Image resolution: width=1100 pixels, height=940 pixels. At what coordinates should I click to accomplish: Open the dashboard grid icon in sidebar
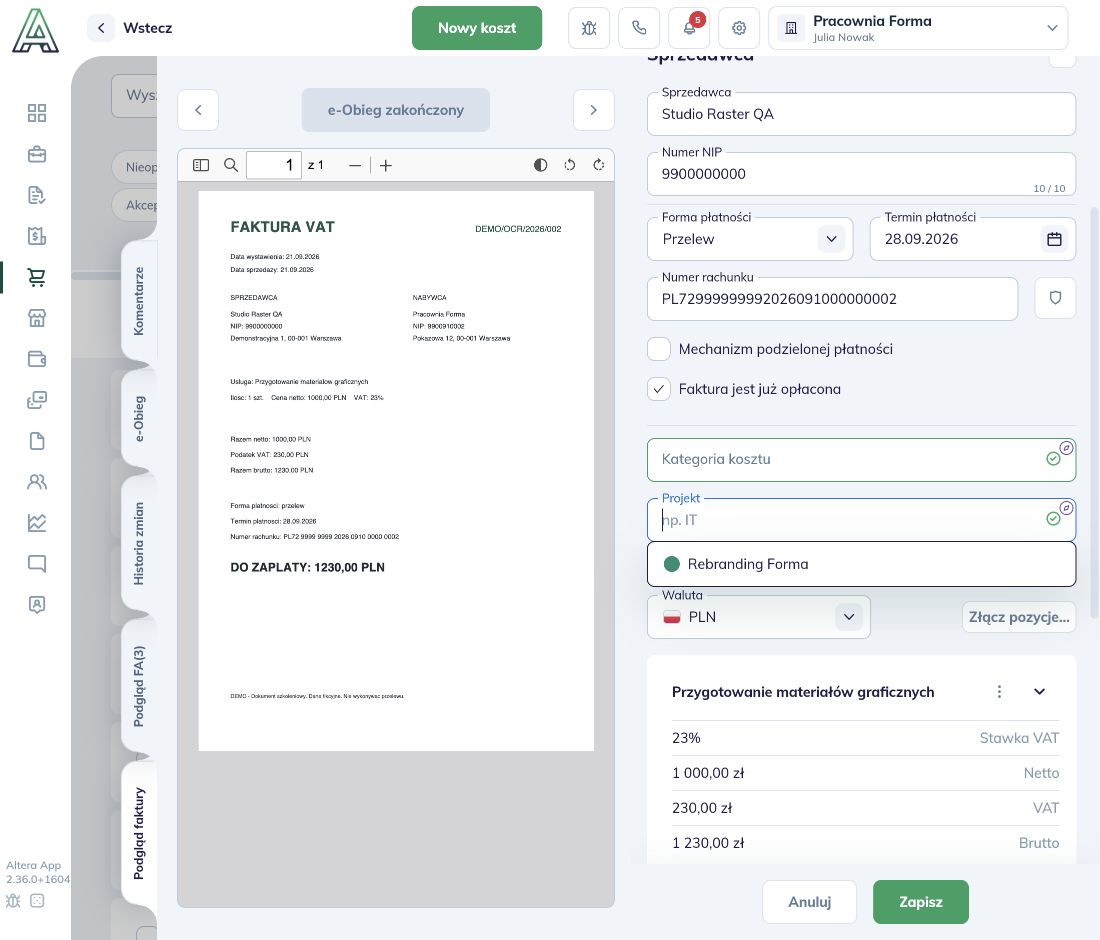[36, 113]
